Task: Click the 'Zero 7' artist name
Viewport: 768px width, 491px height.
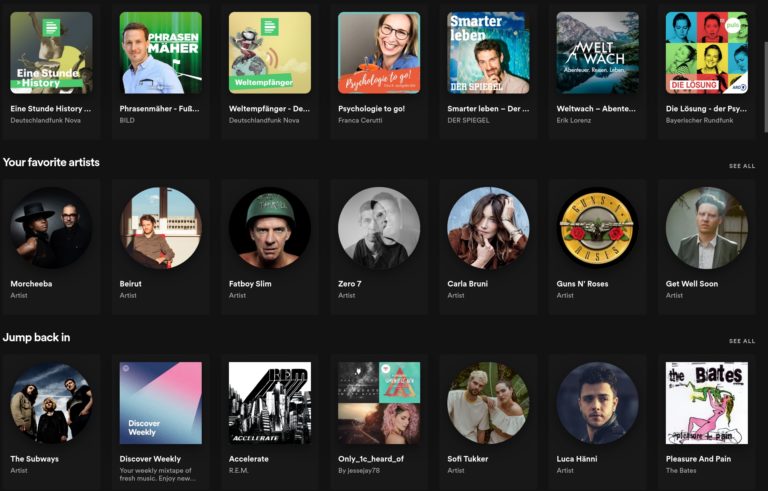Action: click(350, 284)
